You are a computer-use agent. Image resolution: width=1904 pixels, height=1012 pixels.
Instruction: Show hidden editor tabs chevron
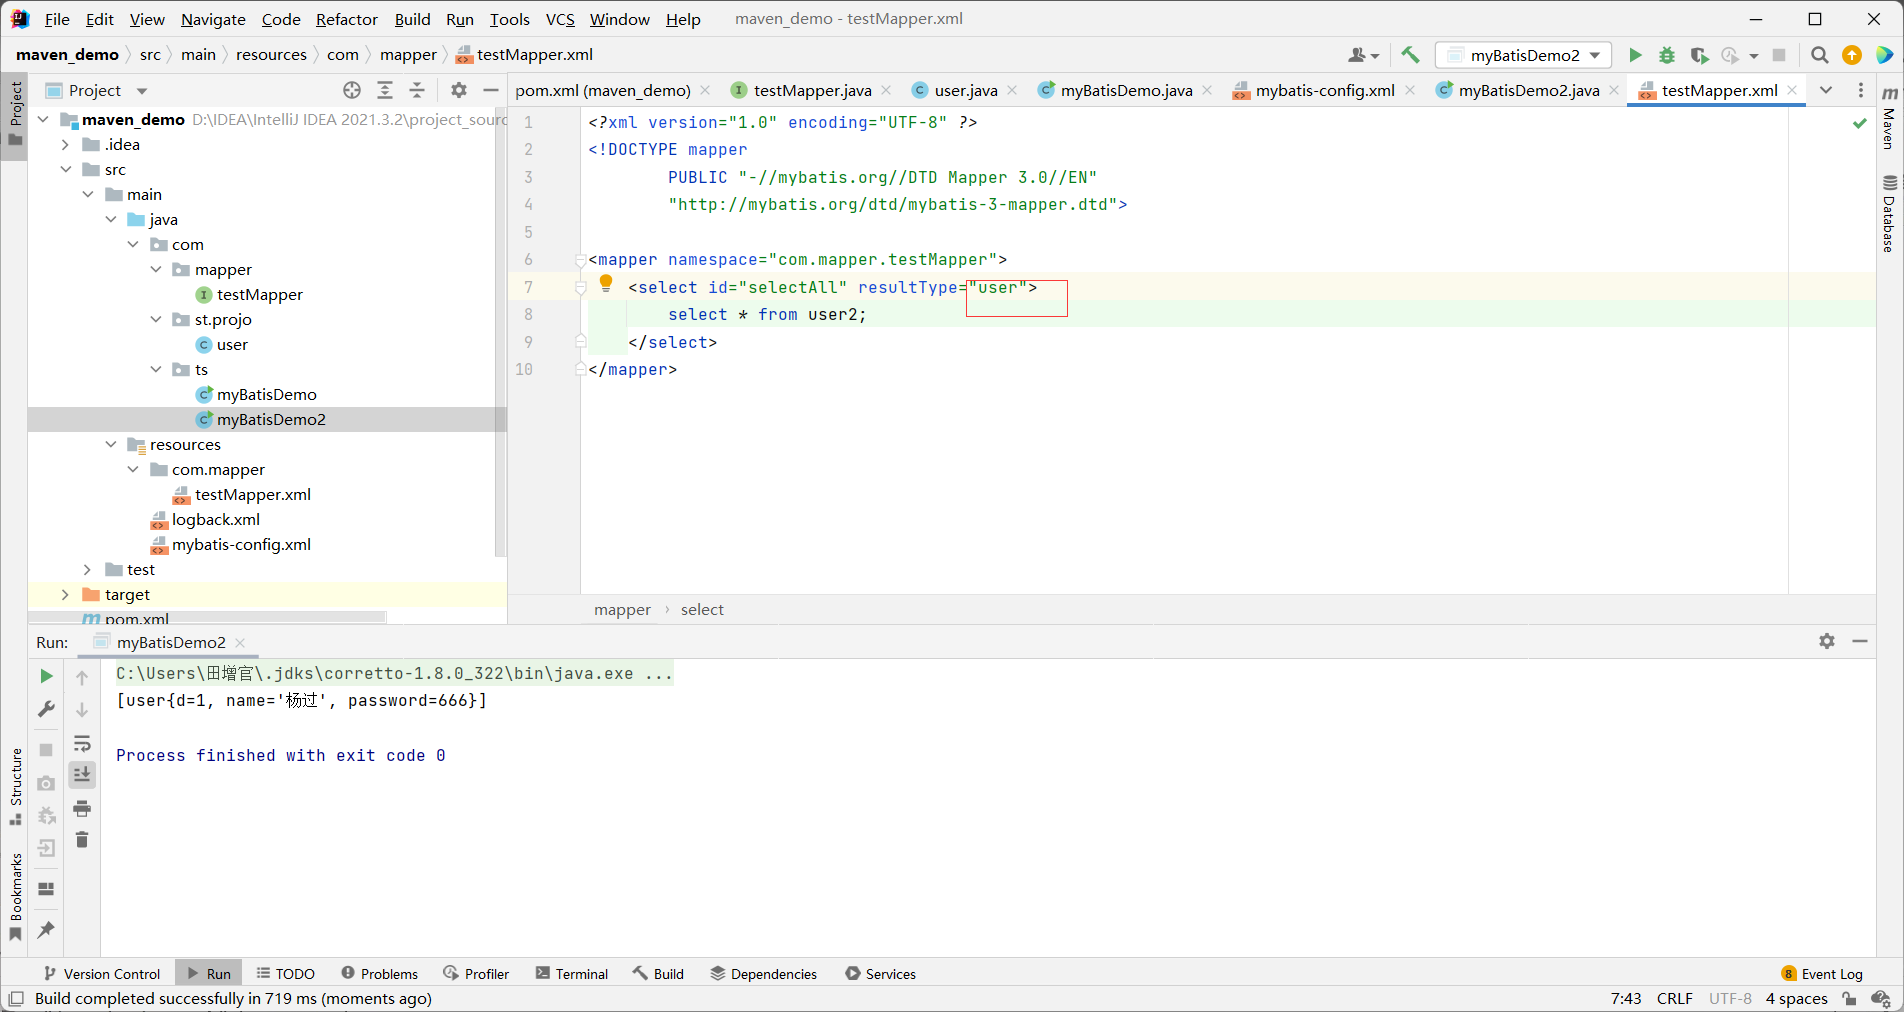(1826, 90)
